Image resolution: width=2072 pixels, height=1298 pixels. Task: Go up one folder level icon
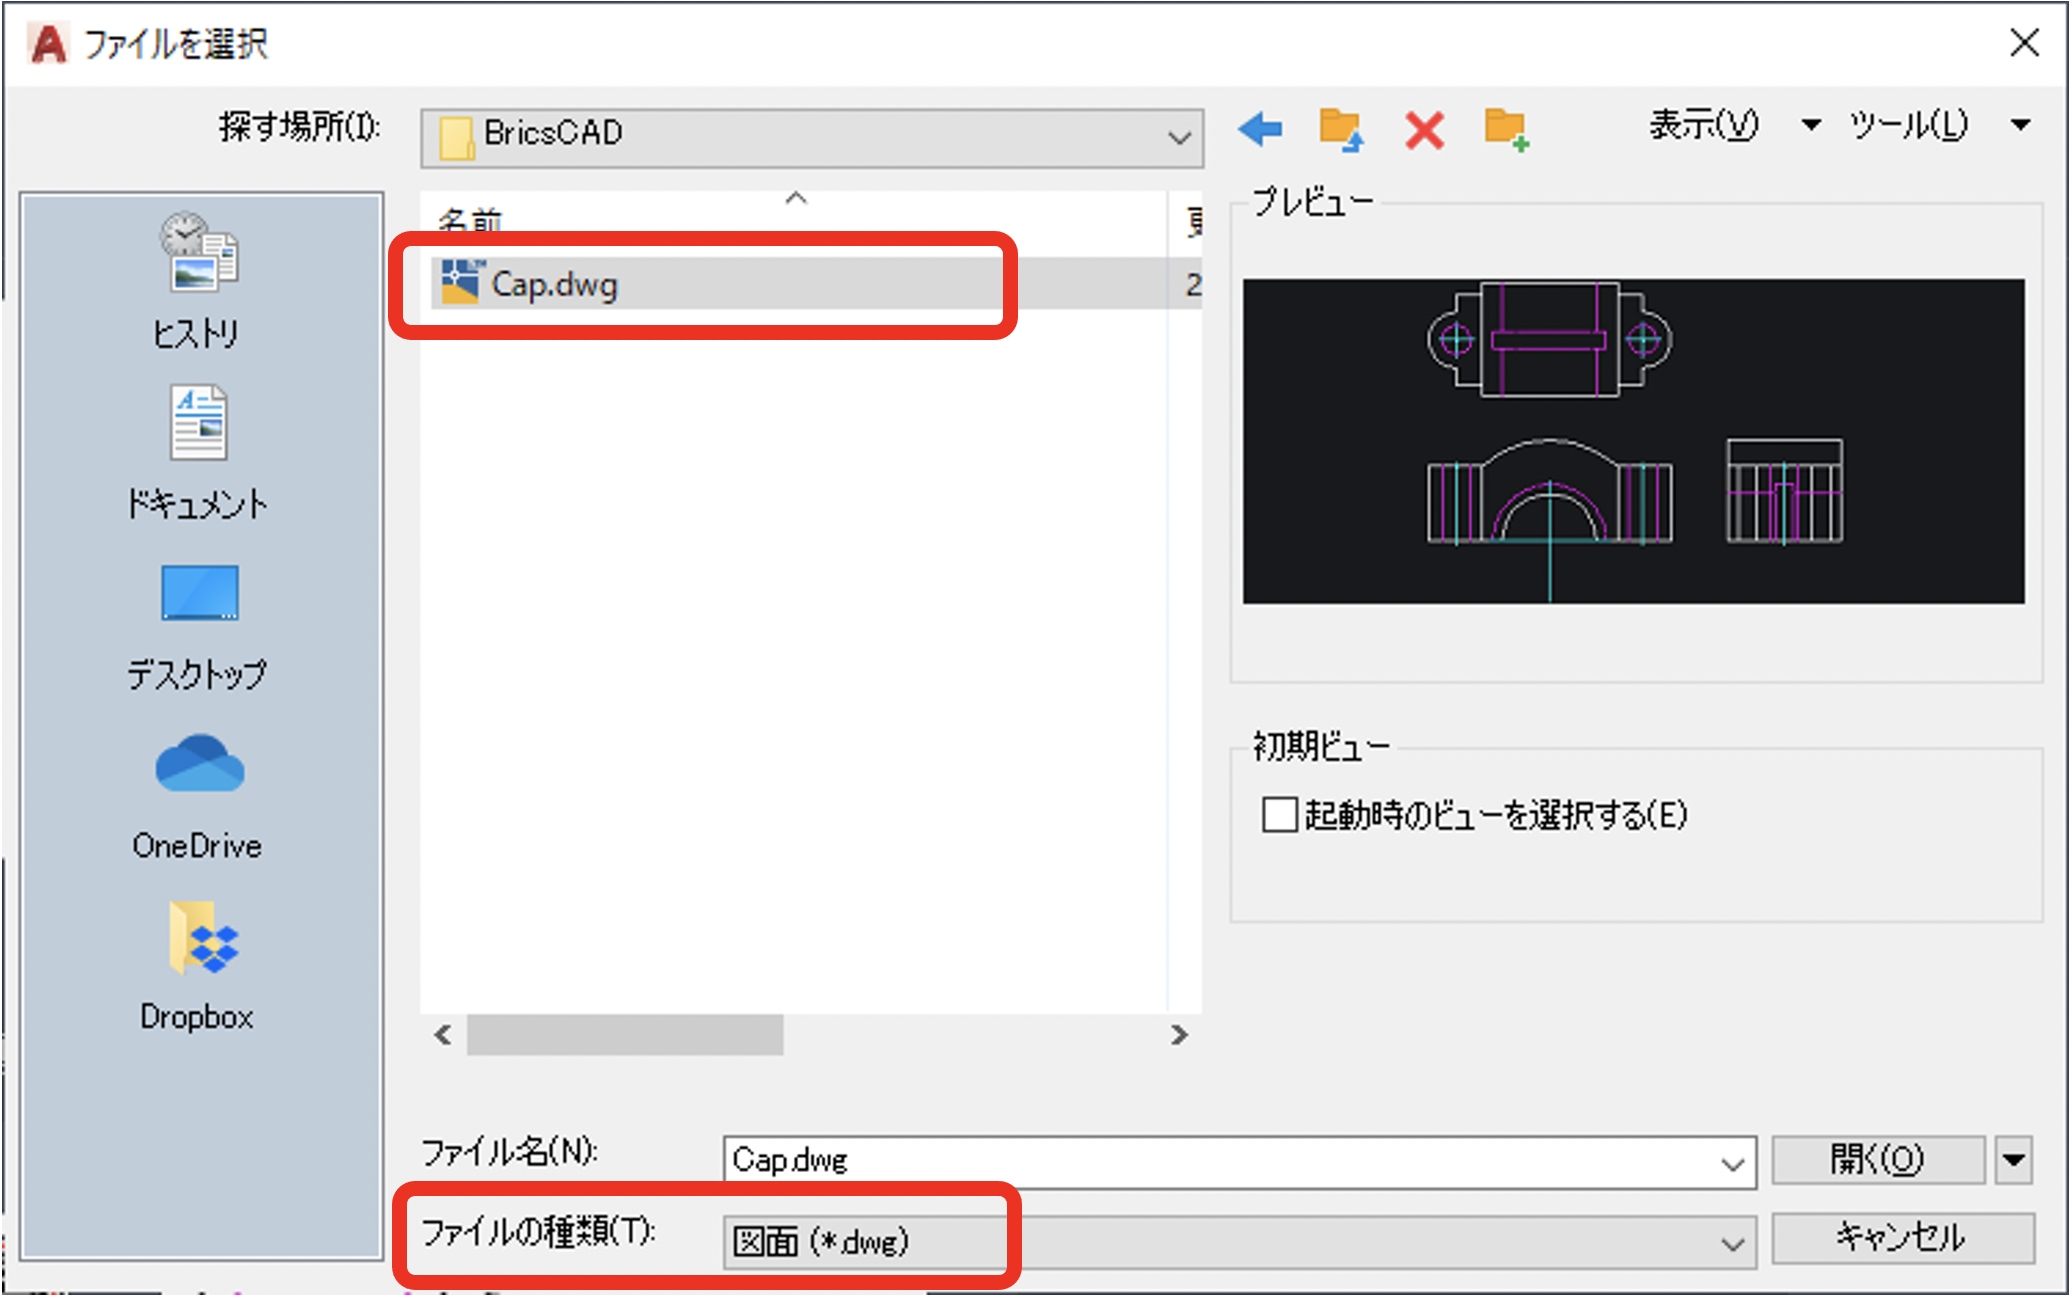(x=1340, y=130)
